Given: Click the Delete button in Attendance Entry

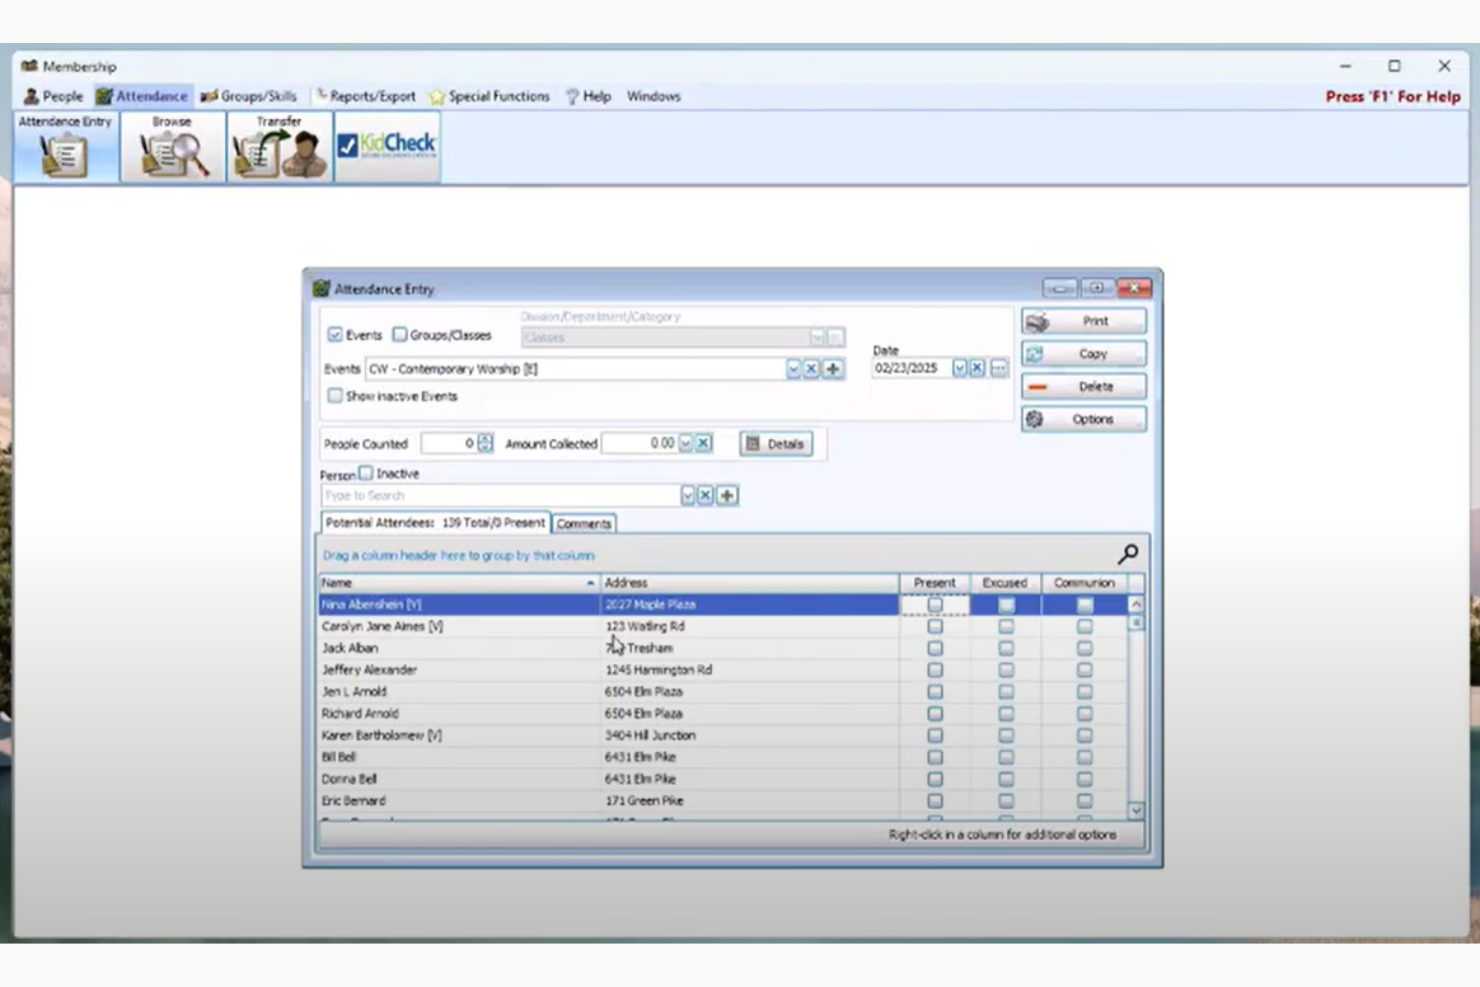Looking at the screenshot, I should point(1084,387).
